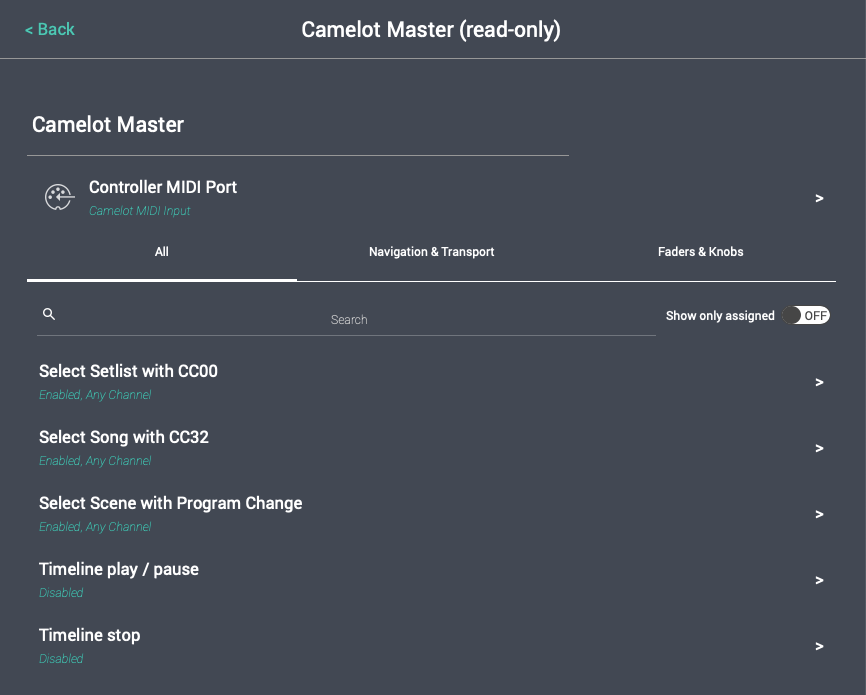Viewport: 866px width, 695px height.
Task: Select the Select Setlist with CC00 row
Action: point(128,371)
